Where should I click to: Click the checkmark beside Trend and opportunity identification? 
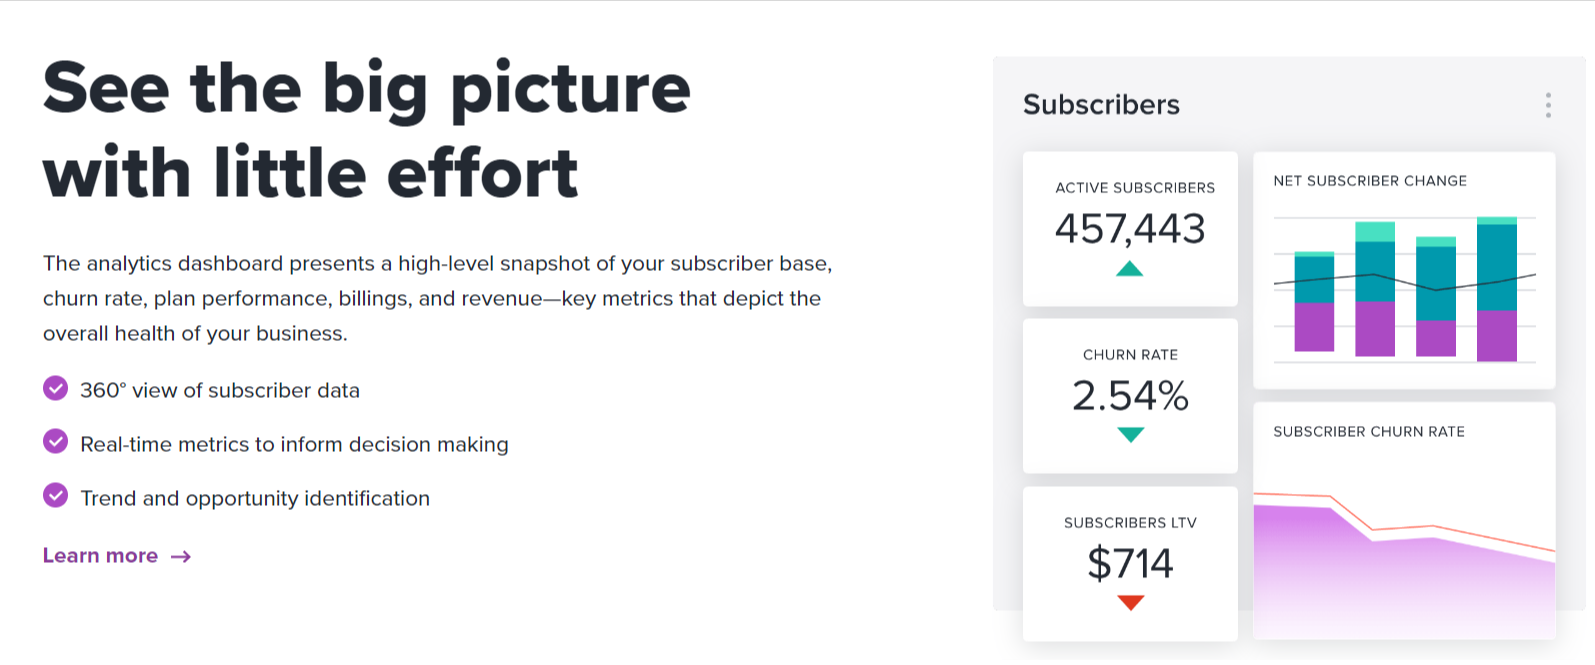56,496
